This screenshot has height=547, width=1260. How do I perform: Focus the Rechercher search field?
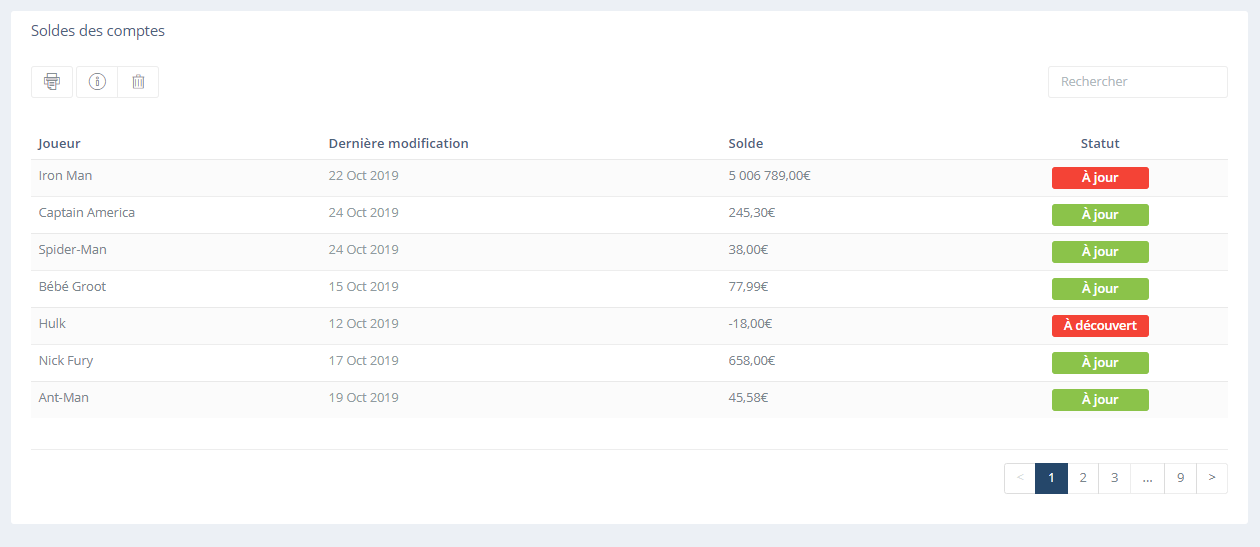click(x=1137, y=82)
